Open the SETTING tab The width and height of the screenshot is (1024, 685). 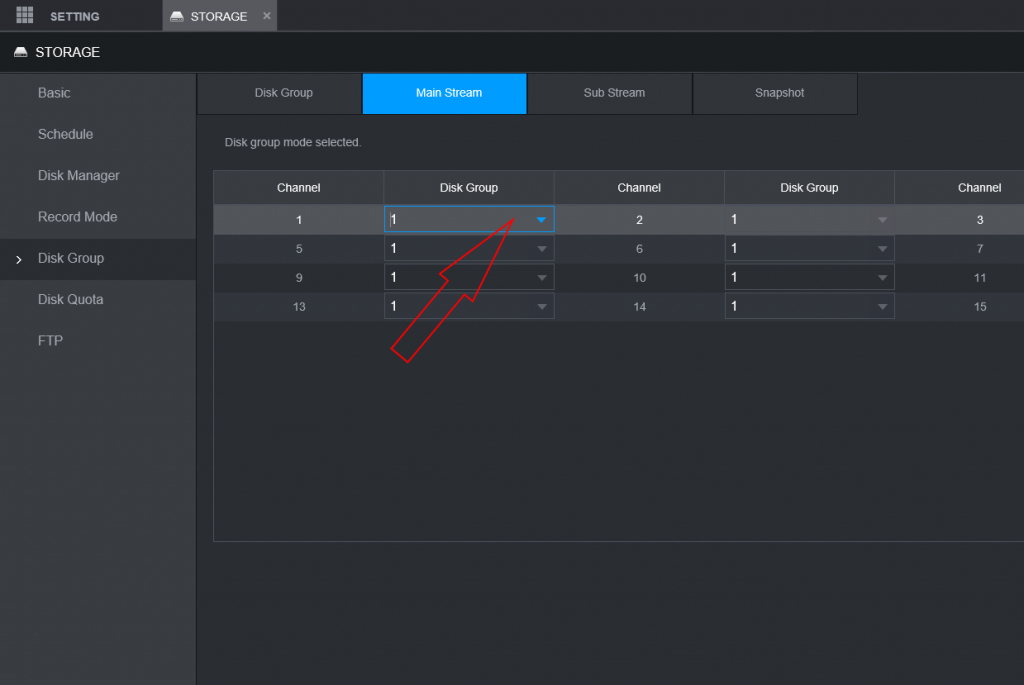coord(74,16)
